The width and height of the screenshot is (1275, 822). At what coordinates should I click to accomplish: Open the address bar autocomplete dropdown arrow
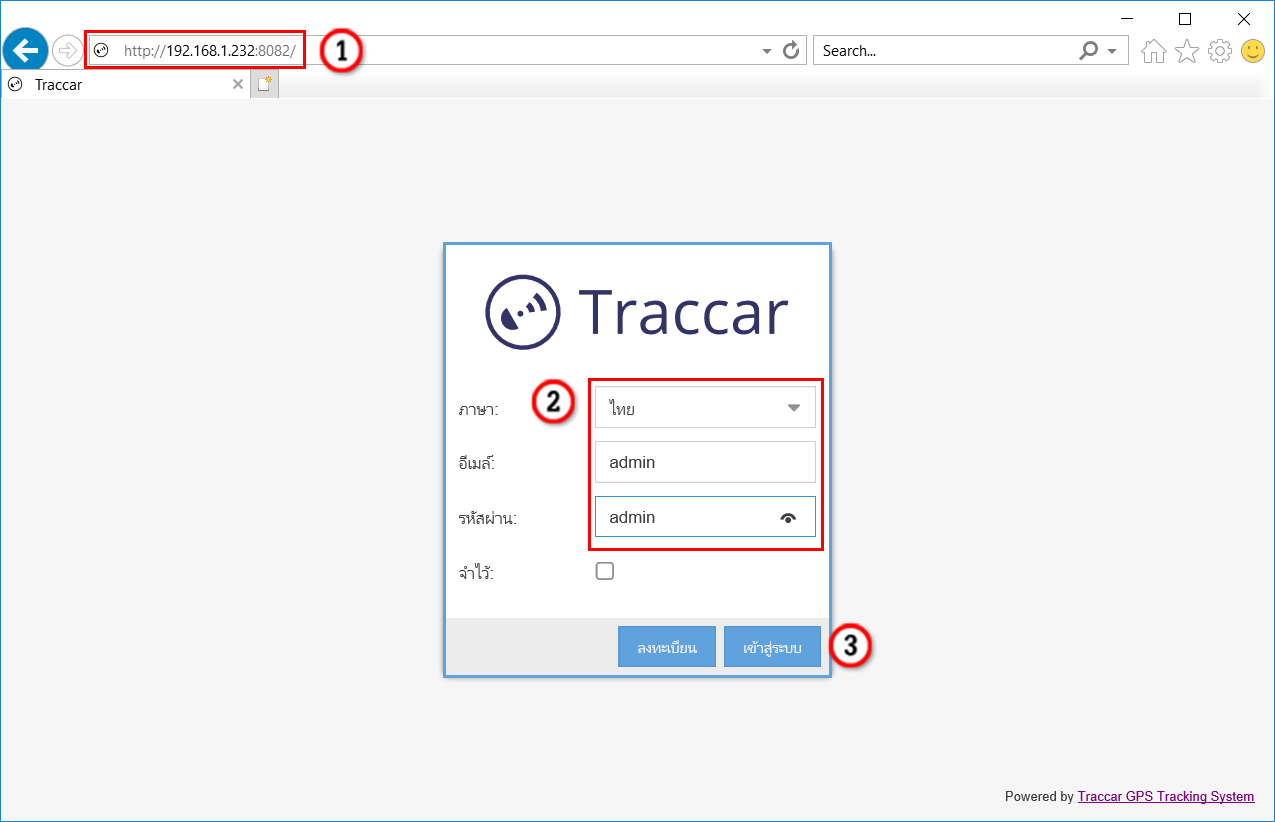click(x=767, y=51)
